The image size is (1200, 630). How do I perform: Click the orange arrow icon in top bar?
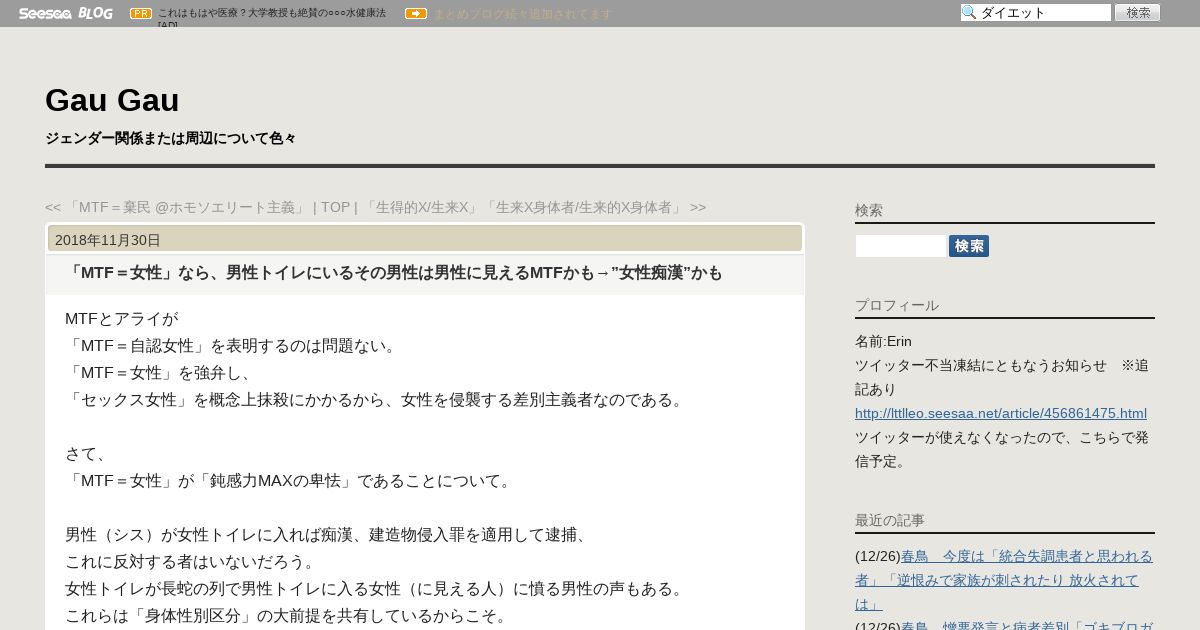[416, 13]
